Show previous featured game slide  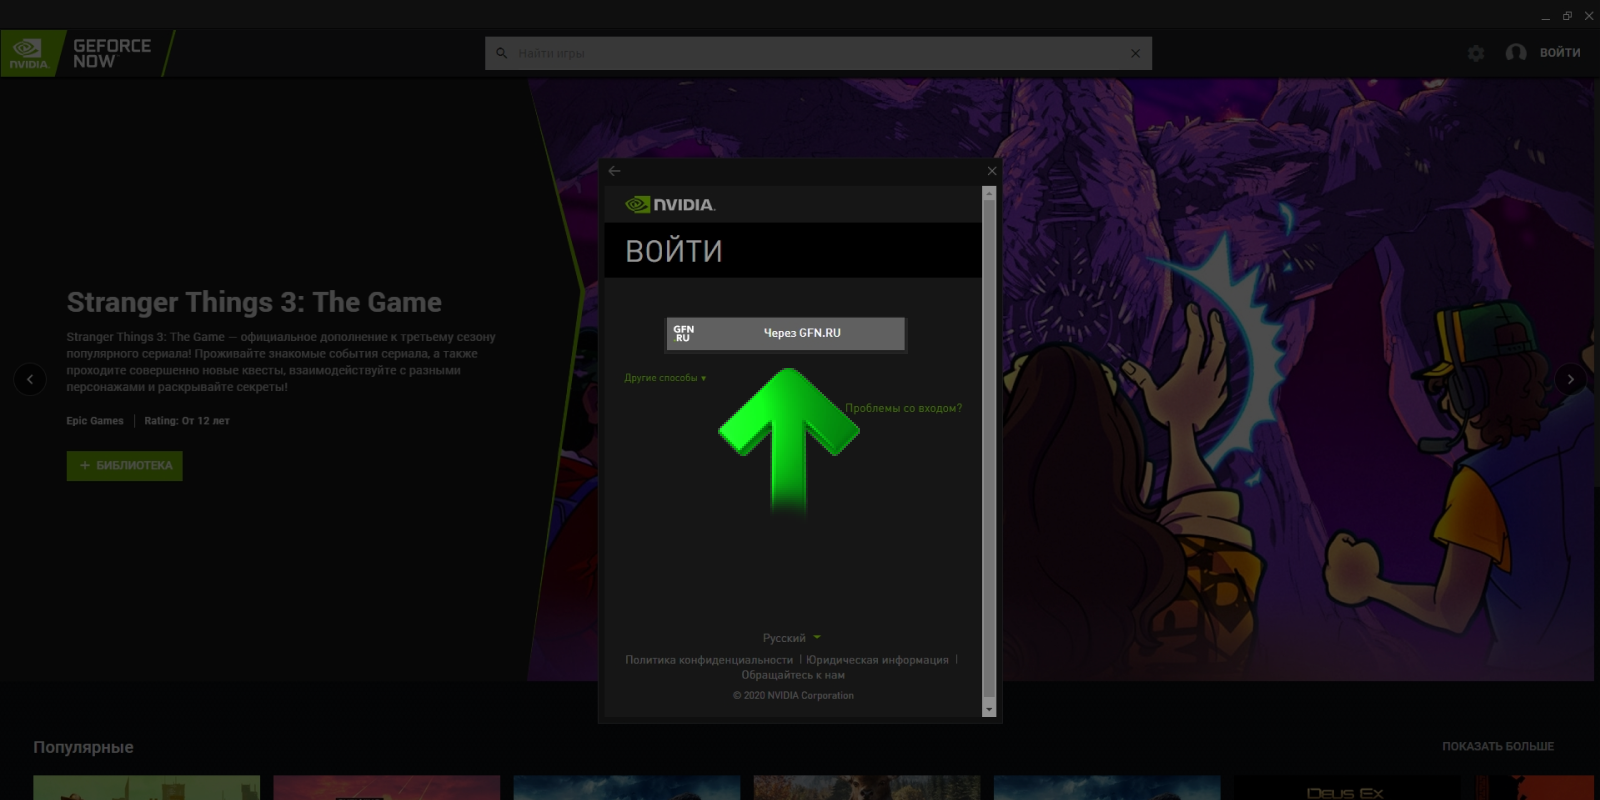pyautogui.click(x=29, y=379)
